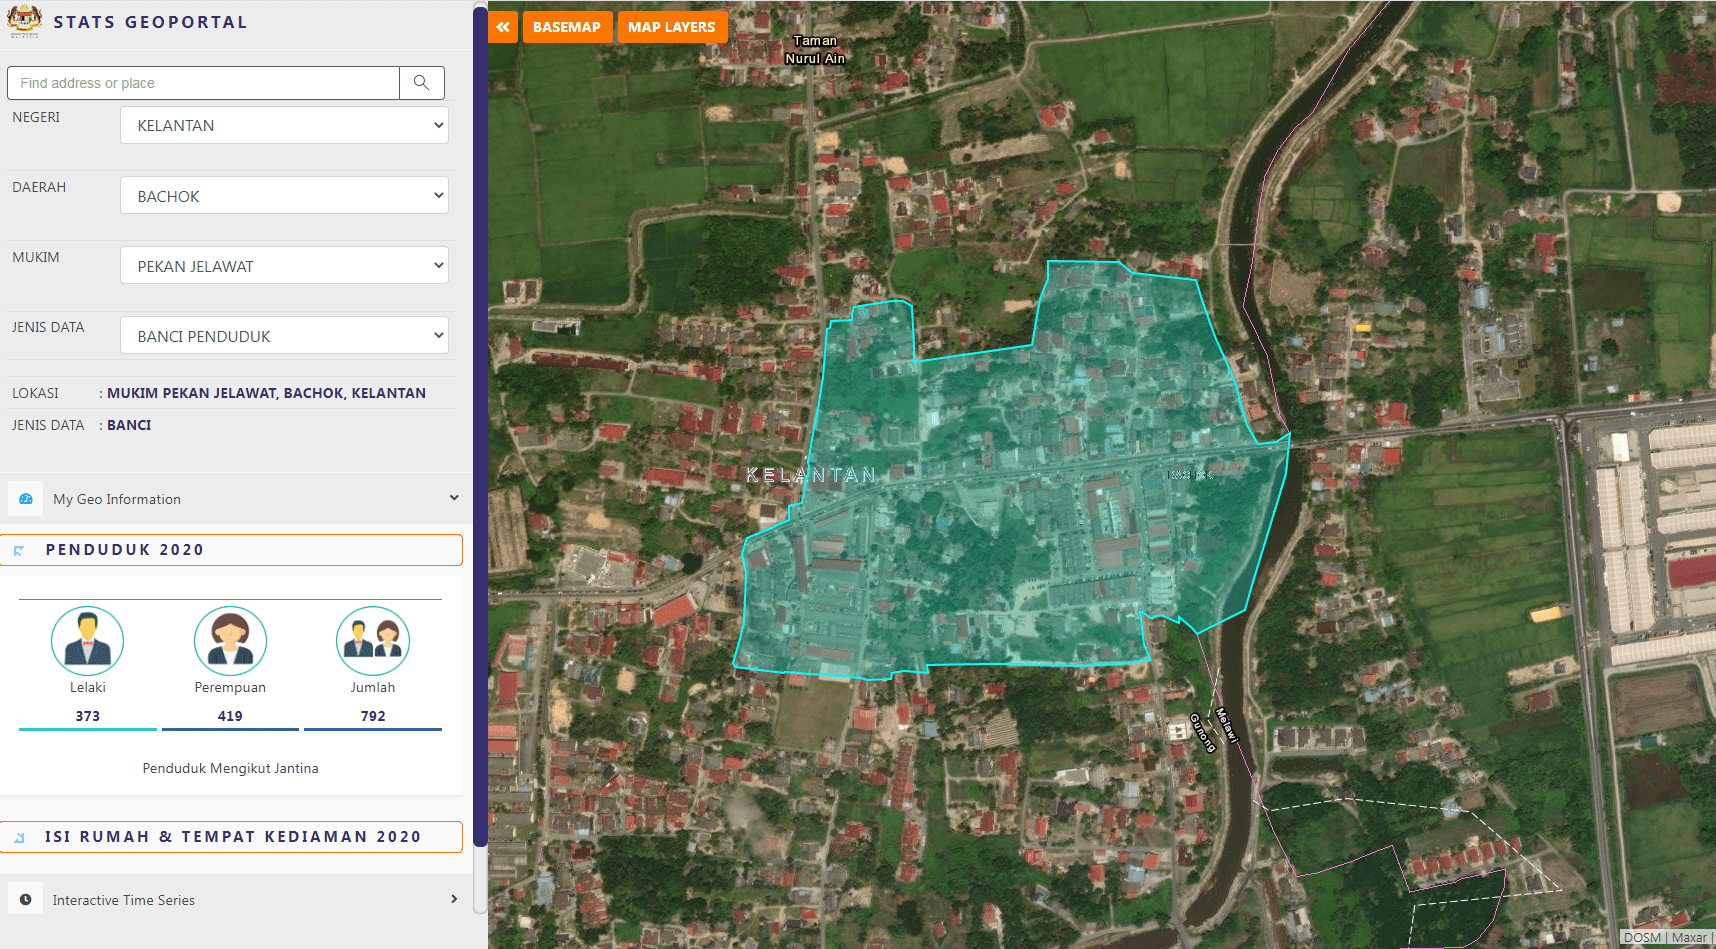The height and width of the screenshot is (949, 1716).
Task: Open the MAP LAYERS menu
Action: tap(672, 27)
